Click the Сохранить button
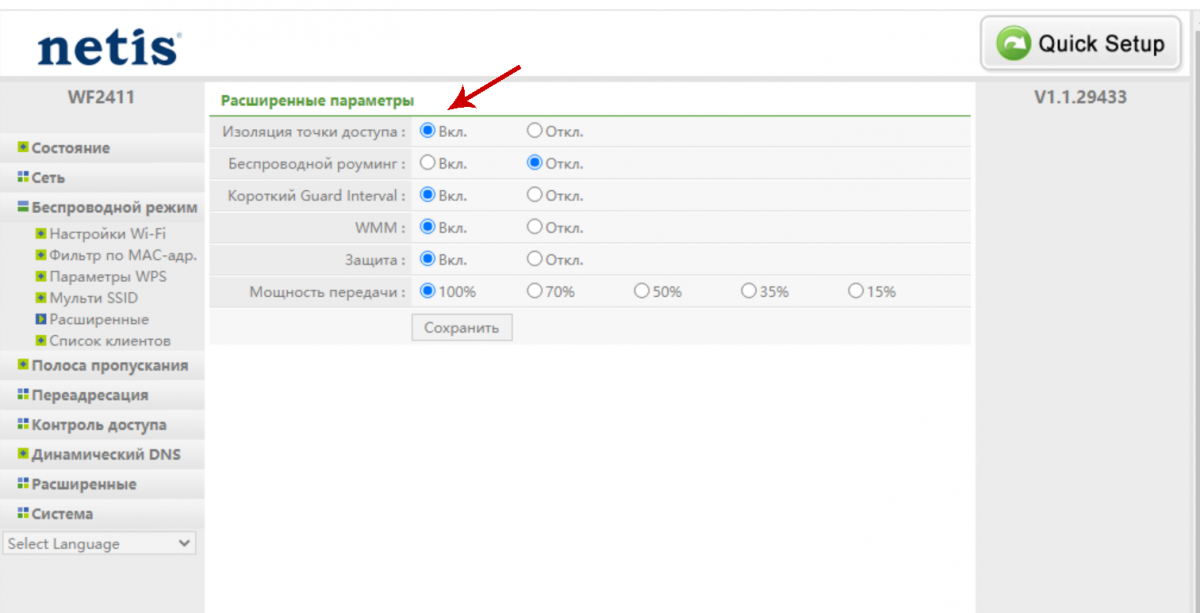1200x613 pixels. (462, 327)
